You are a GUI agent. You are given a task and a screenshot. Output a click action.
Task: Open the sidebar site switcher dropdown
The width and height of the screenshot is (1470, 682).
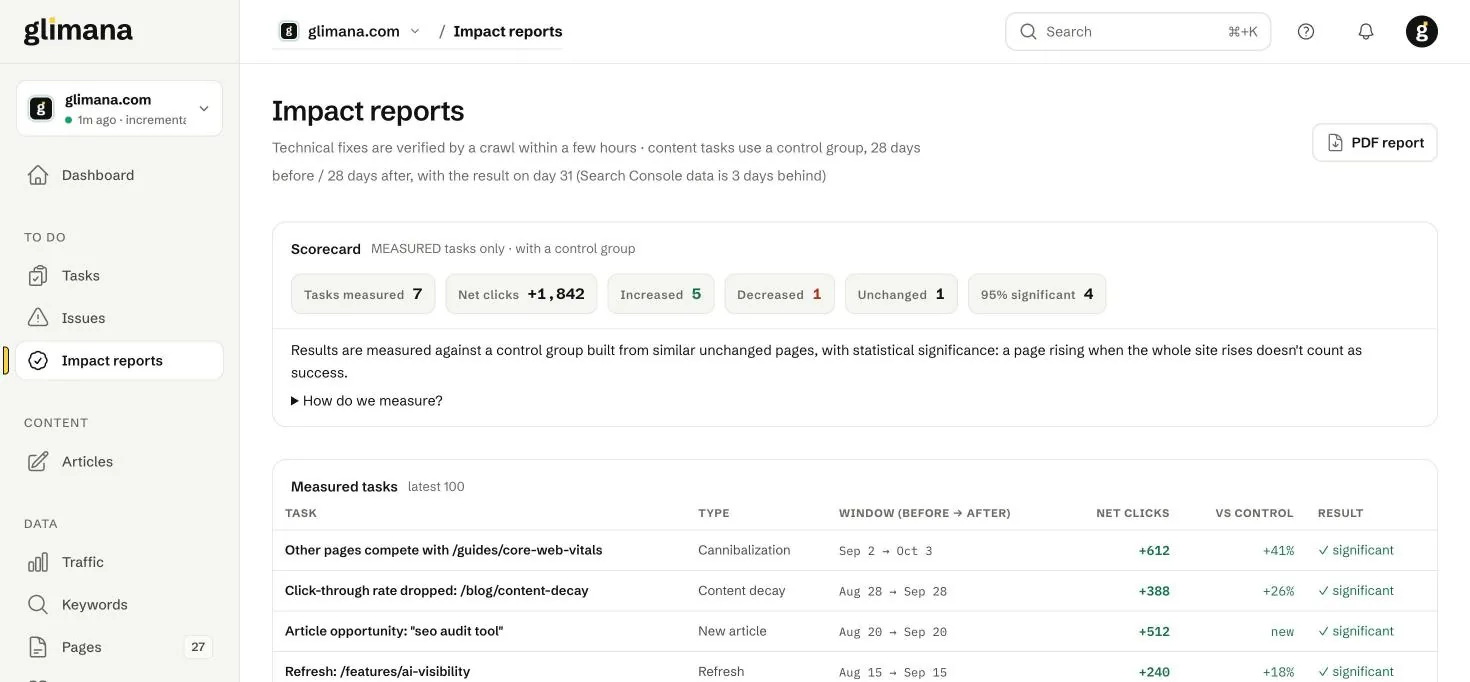pyautogui.click(x=119, y=108)
